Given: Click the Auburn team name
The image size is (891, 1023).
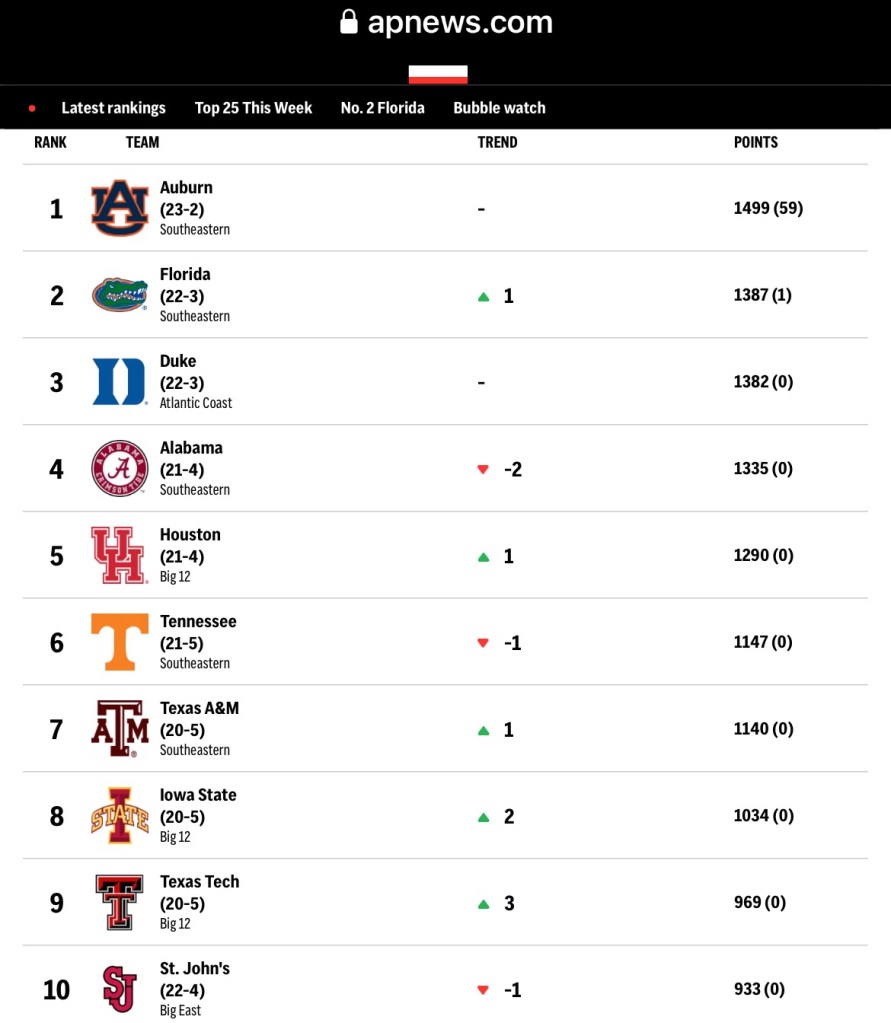Looking at the screenshot, I should (x=186, y=188).
